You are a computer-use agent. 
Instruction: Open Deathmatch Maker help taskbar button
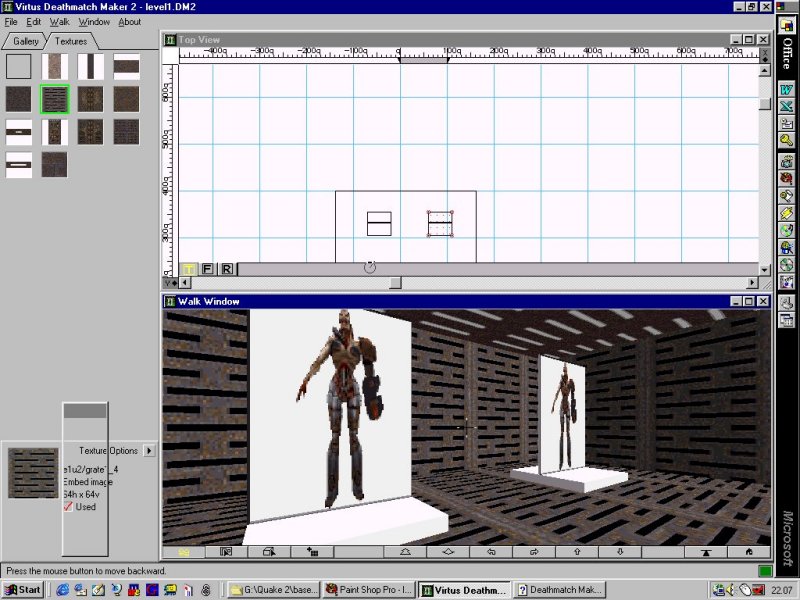559,590
